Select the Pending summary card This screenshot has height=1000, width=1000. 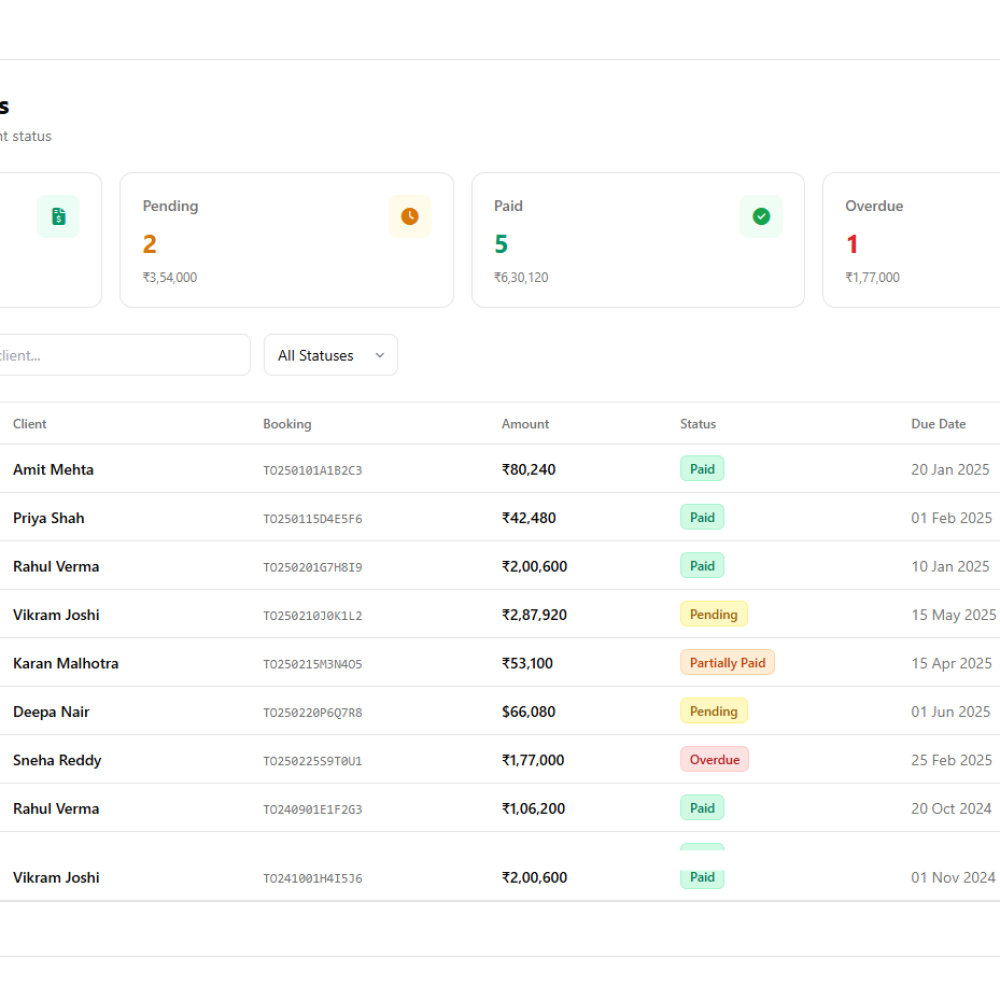tap(287, 240)
